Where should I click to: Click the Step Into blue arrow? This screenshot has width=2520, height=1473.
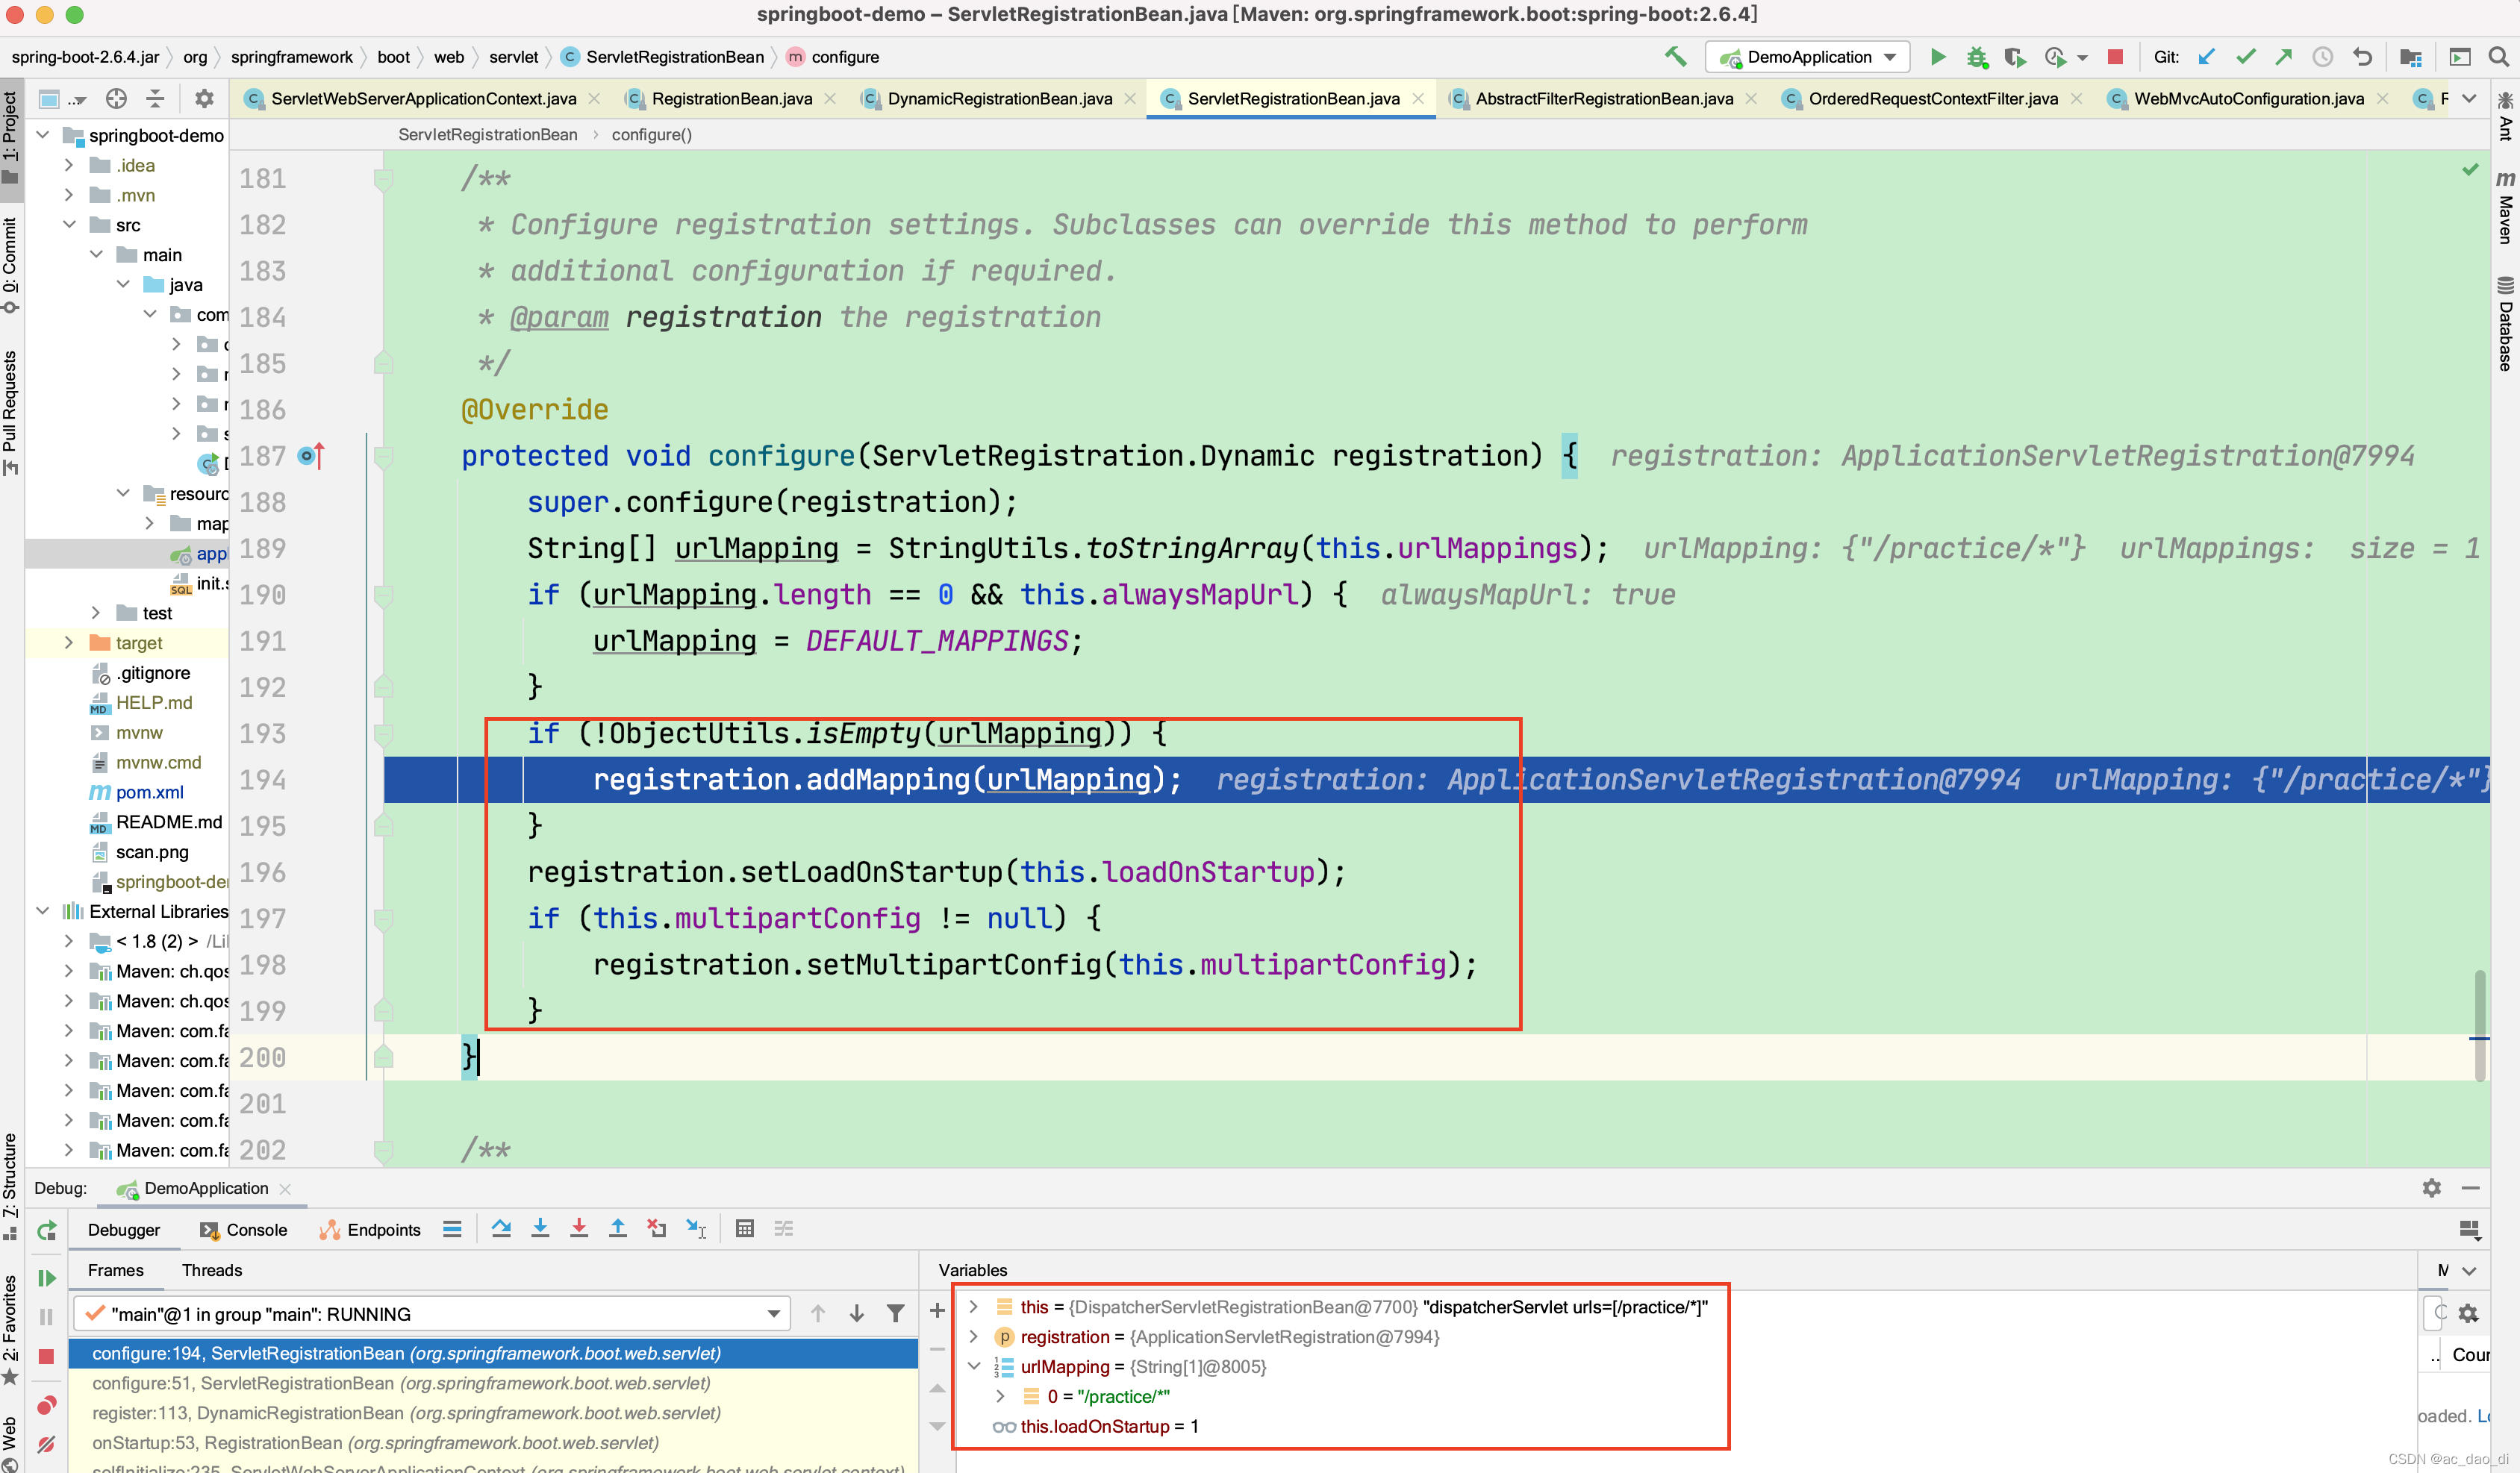(x=540, y=1229)
